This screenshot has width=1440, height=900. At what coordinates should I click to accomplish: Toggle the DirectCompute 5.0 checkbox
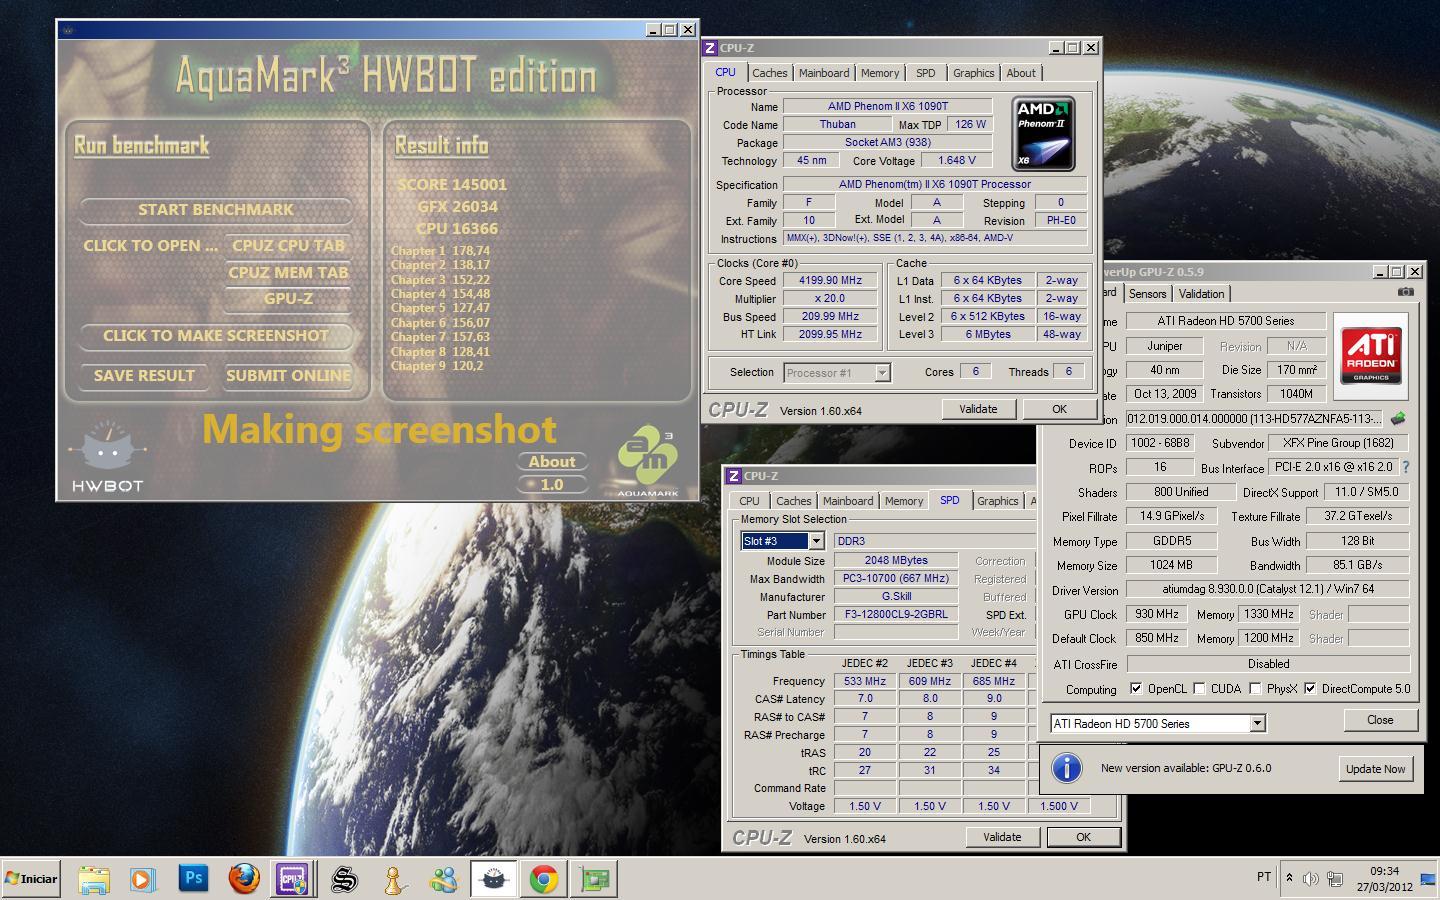[x=1309, y=689]
